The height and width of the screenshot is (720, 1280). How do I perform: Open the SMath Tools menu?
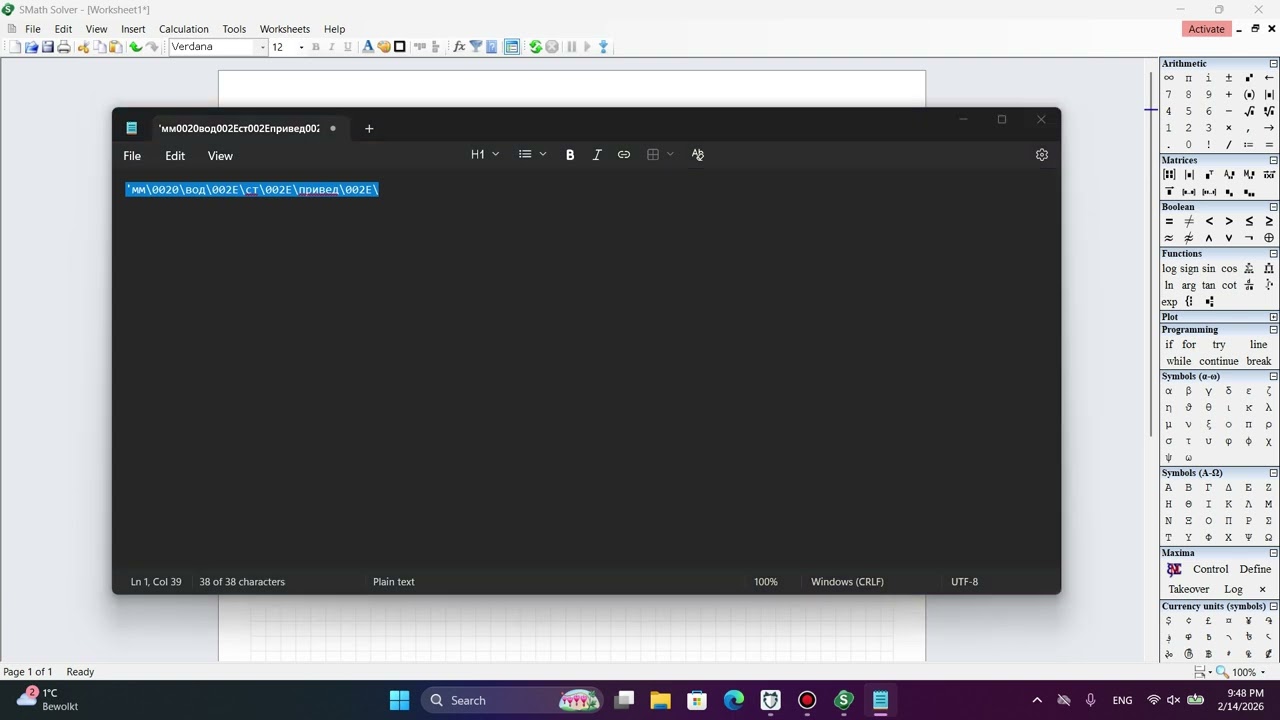[234, 29]
